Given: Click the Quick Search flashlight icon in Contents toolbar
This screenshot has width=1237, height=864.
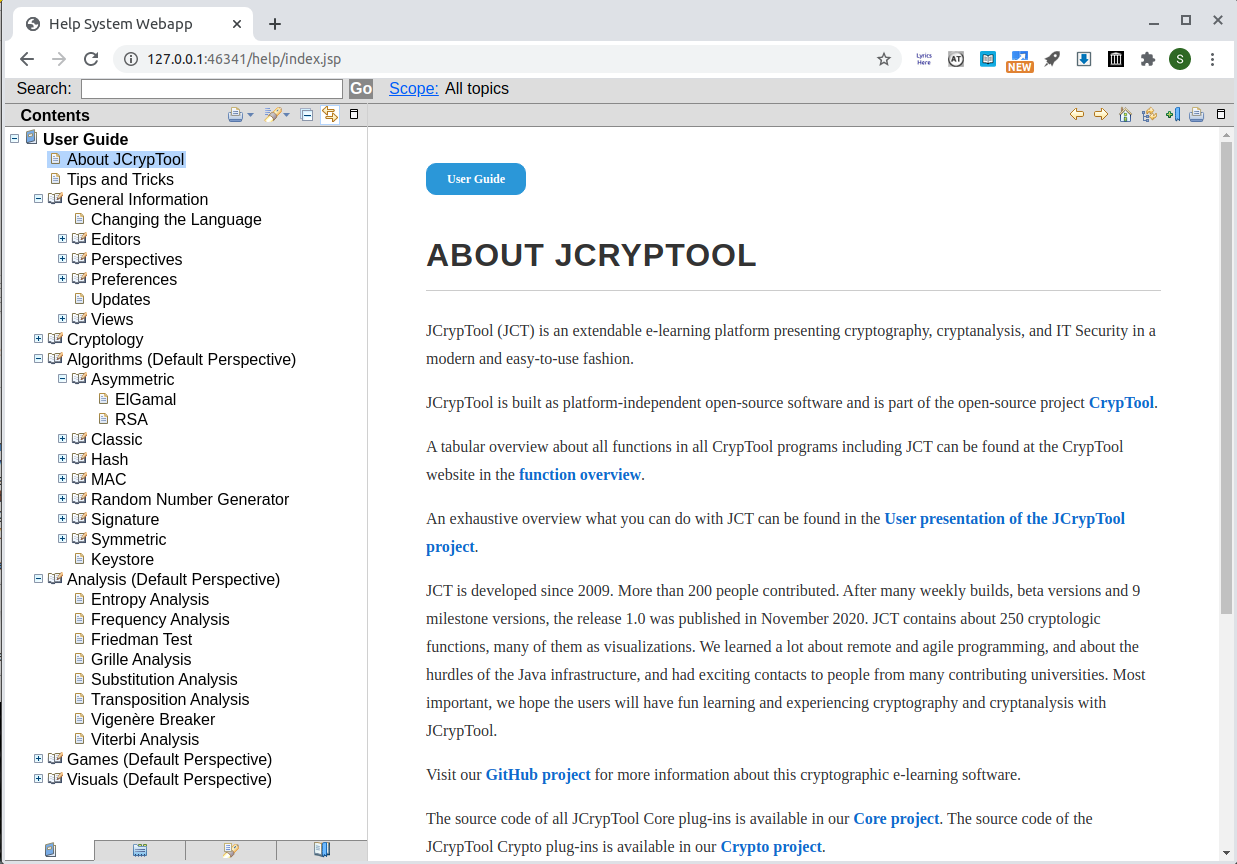Looking at the screenshot, I should click(x=272, y=115).
